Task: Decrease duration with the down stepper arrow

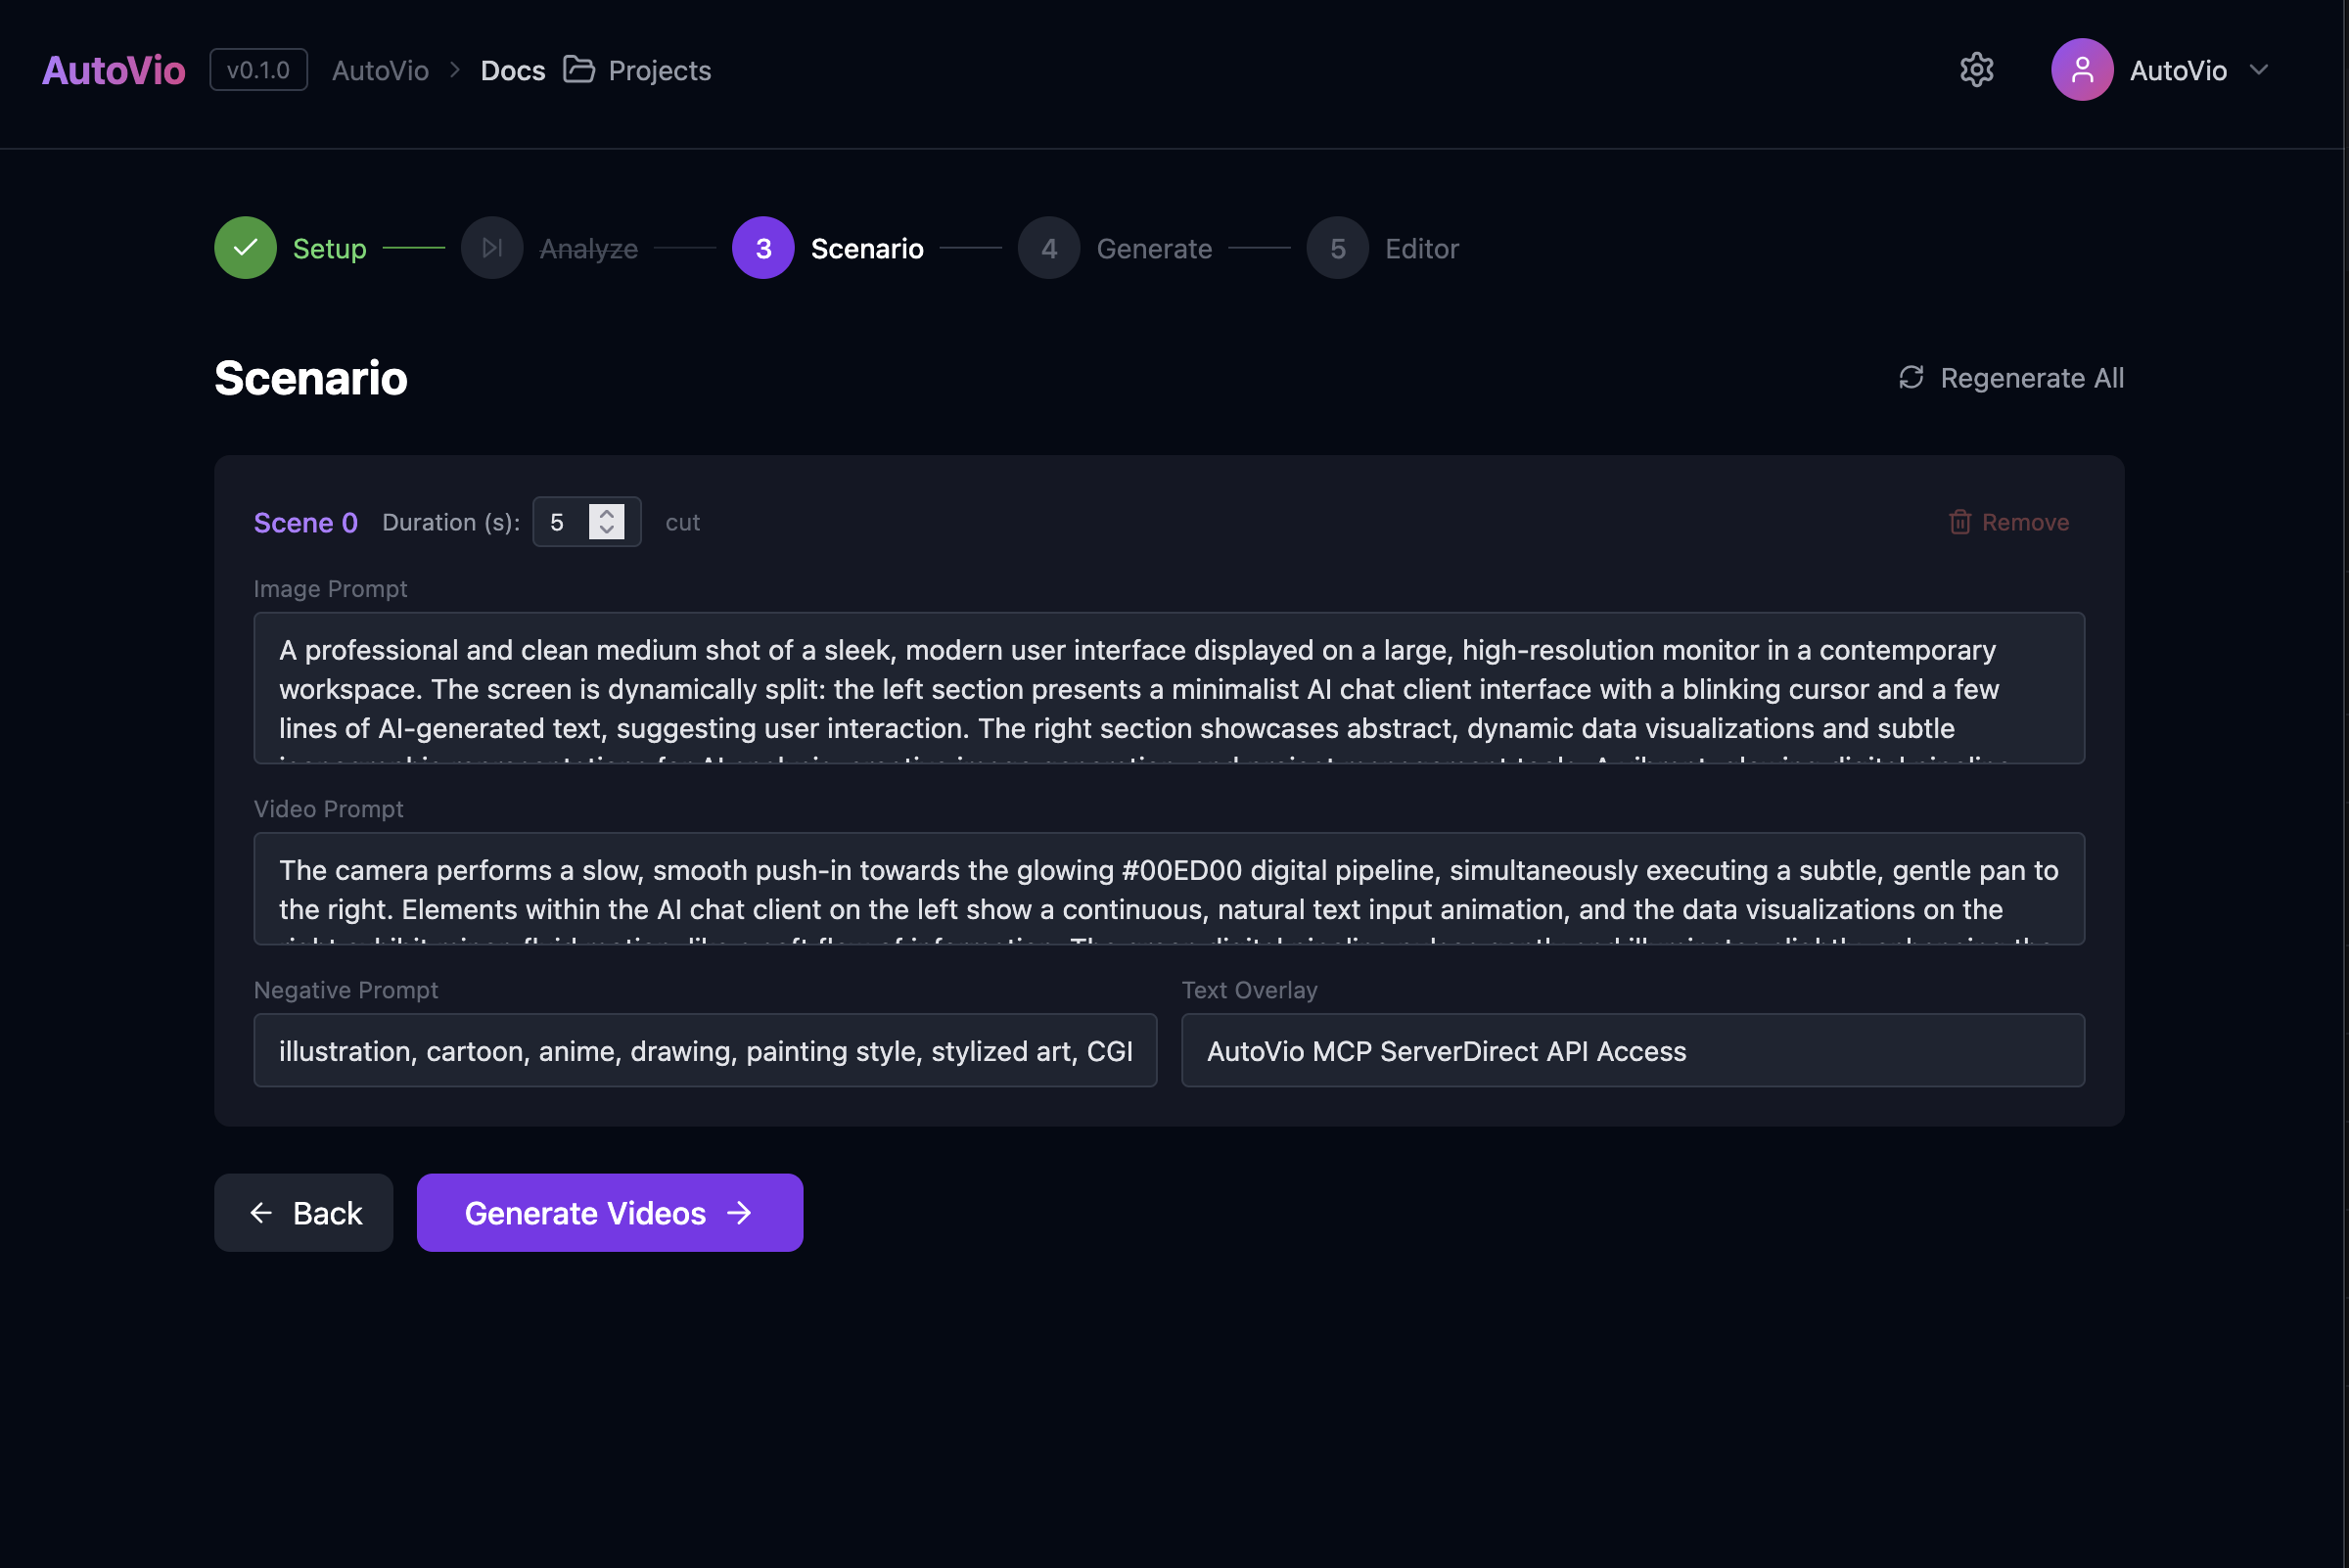Action: [x=607, y=530]
